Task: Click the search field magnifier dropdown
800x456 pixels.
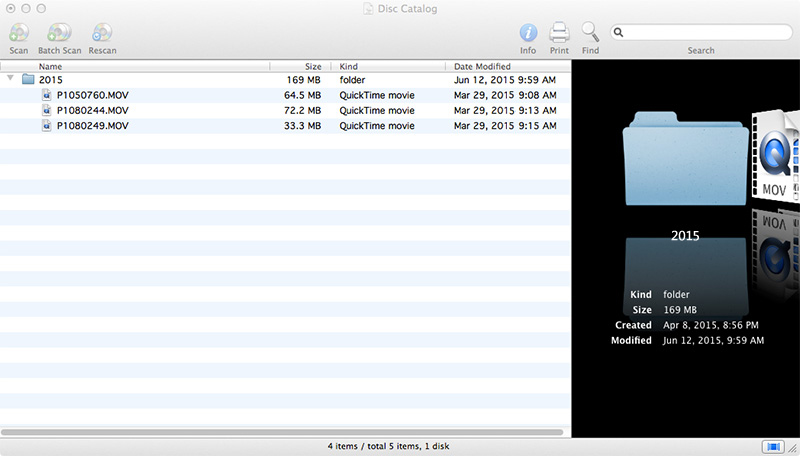Action: (x=620, y=32)
